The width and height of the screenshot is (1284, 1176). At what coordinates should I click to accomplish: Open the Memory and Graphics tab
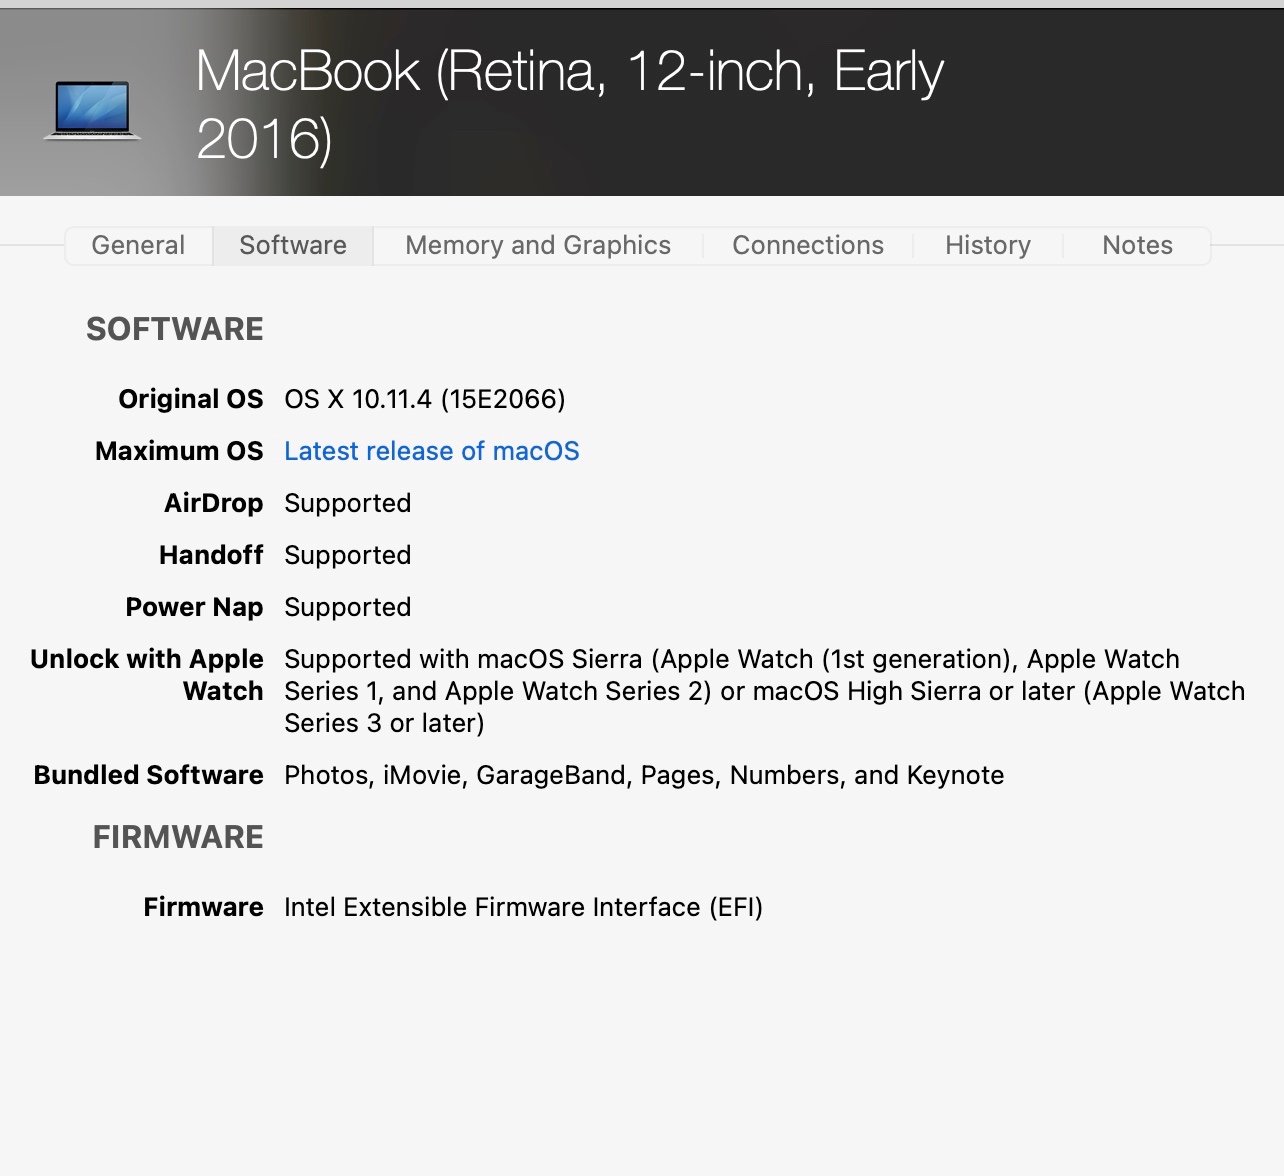[x=538, y=245]
